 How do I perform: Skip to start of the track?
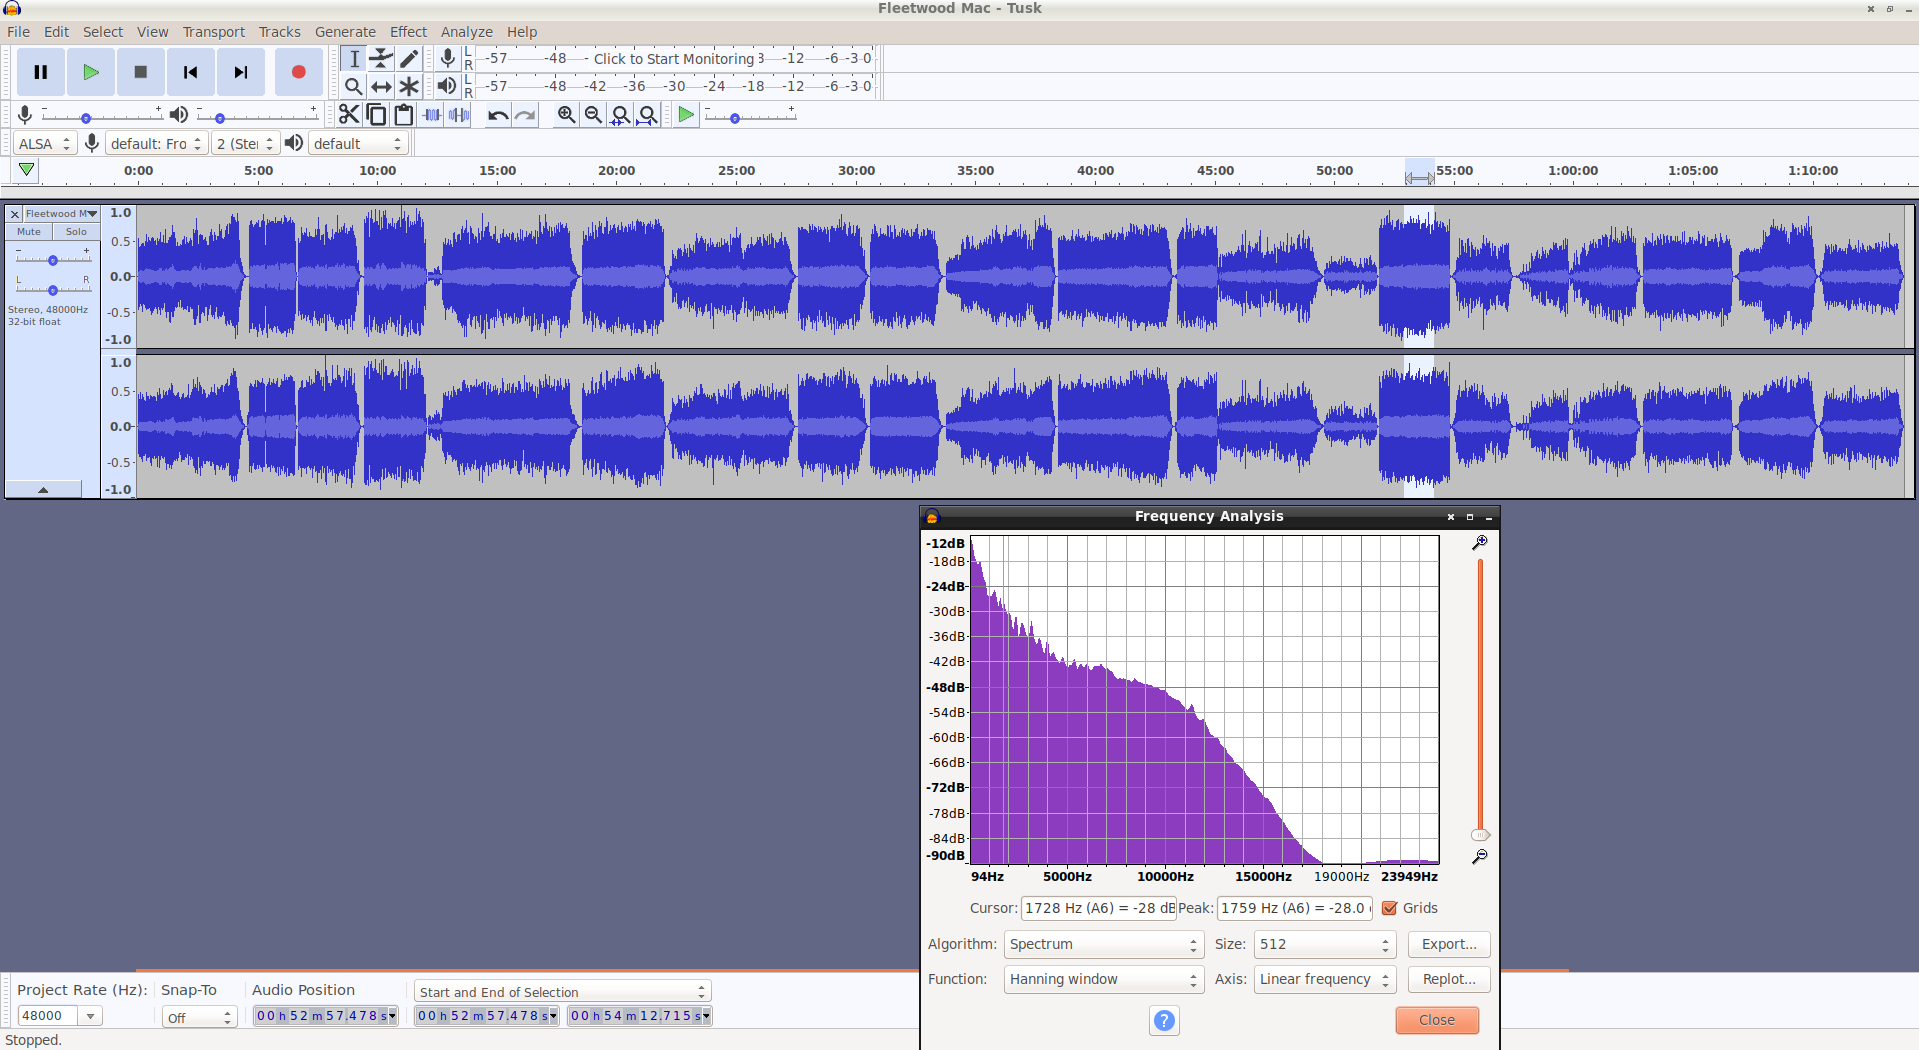(191, 72)
